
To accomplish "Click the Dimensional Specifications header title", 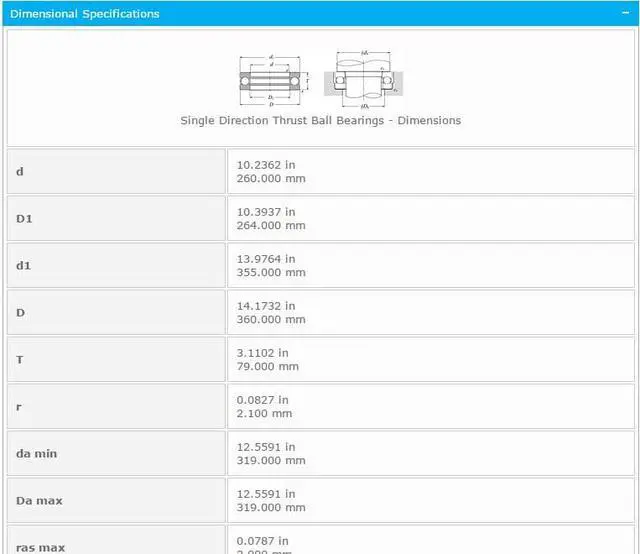I will 85,14.
